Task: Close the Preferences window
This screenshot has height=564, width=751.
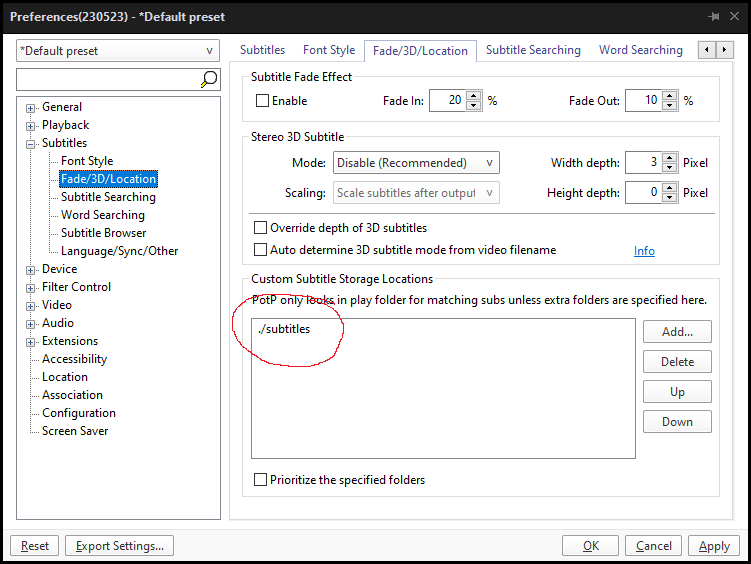Action: [734, 16]
